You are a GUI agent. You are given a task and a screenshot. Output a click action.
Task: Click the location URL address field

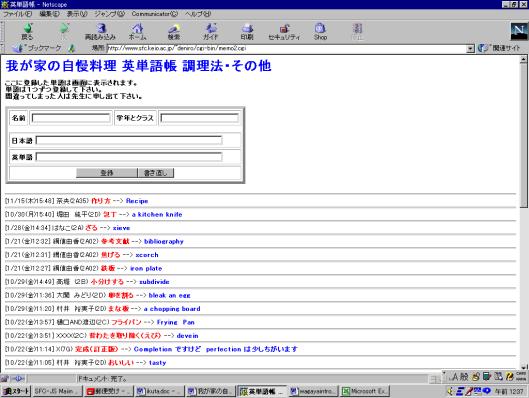pos(286,49)
